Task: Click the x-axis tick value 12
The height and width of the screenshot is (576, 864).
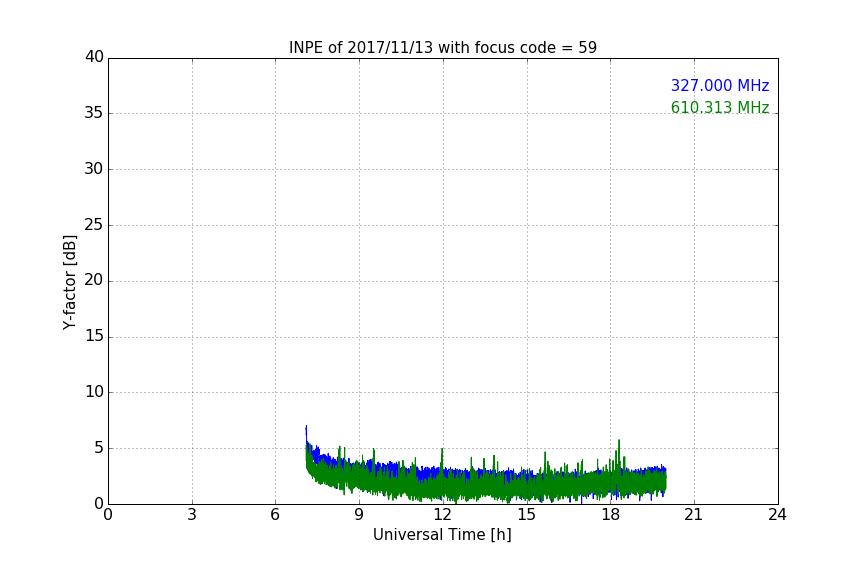Action: tap(442, 515)
